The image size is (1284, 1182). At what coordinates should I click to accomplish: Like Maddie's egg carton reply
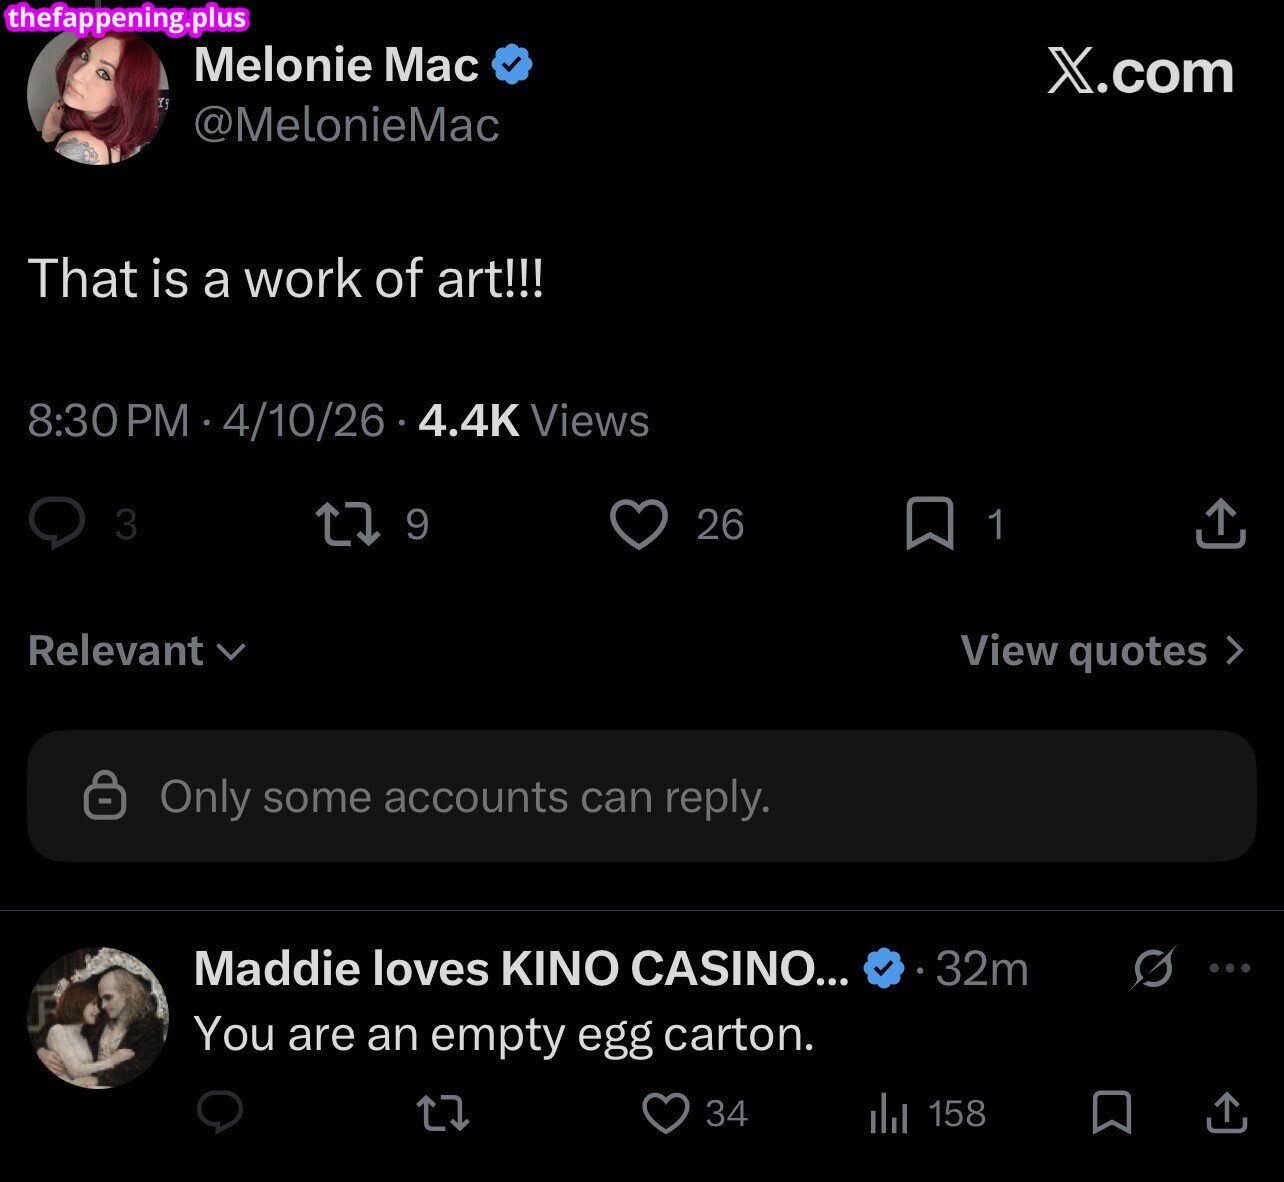[x=666, y=1112]
